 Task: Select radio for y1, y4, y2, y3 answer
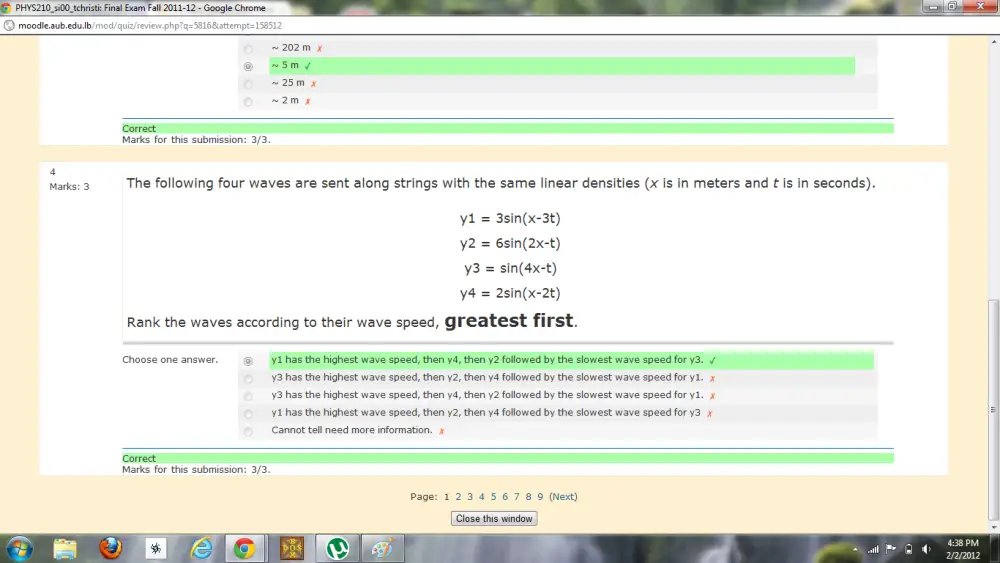248,361
